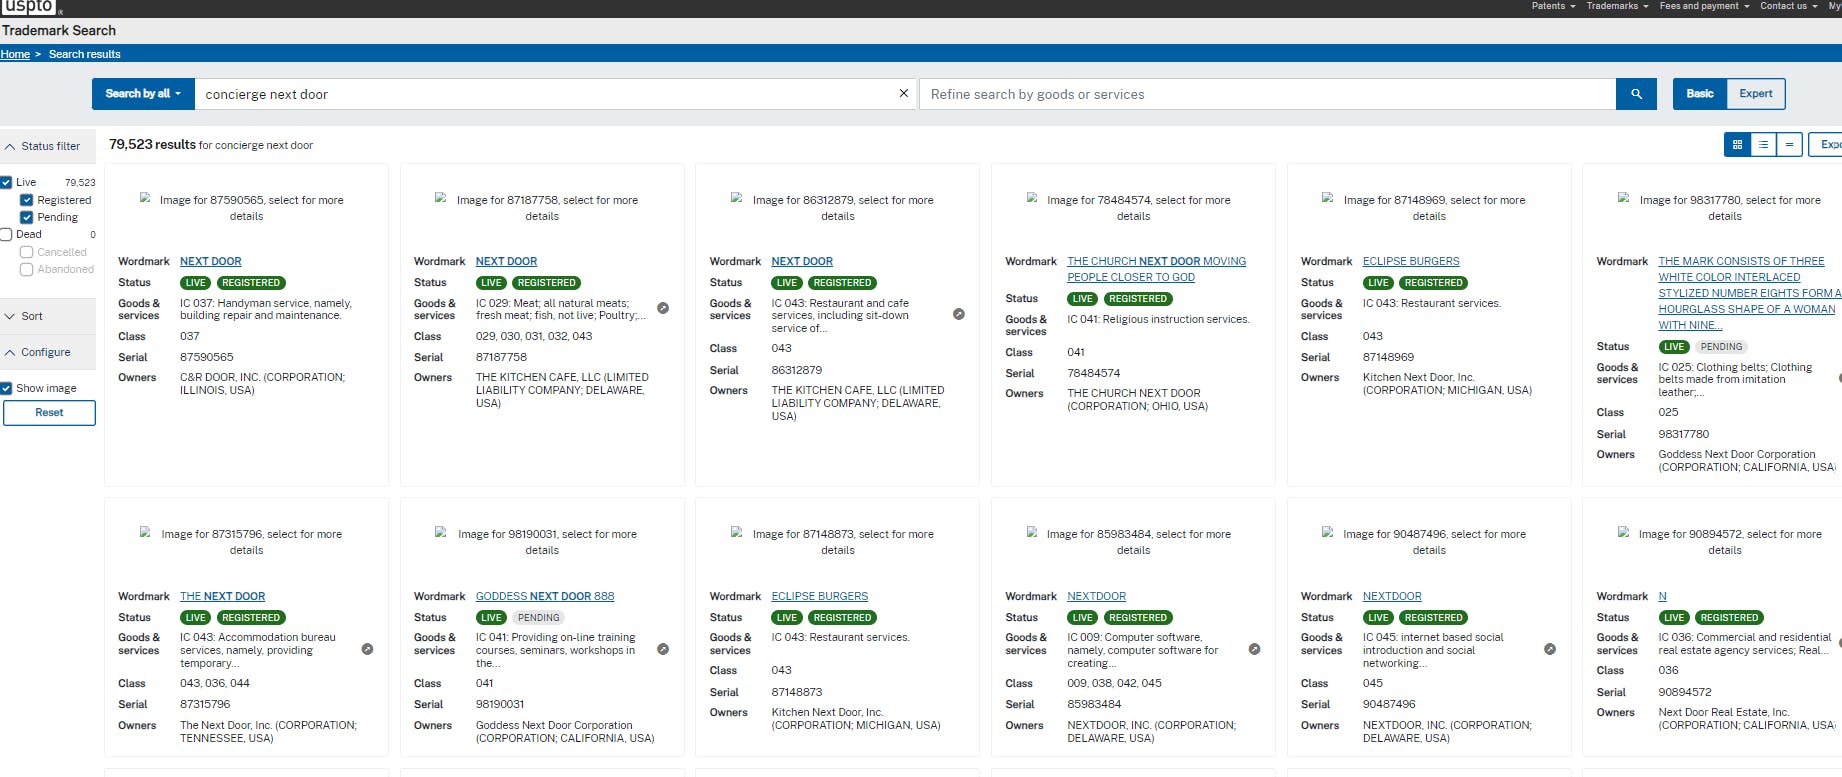Tick the Cancelled checkbox
Viewport: 1842px width, 777px height.
point(27,252)
